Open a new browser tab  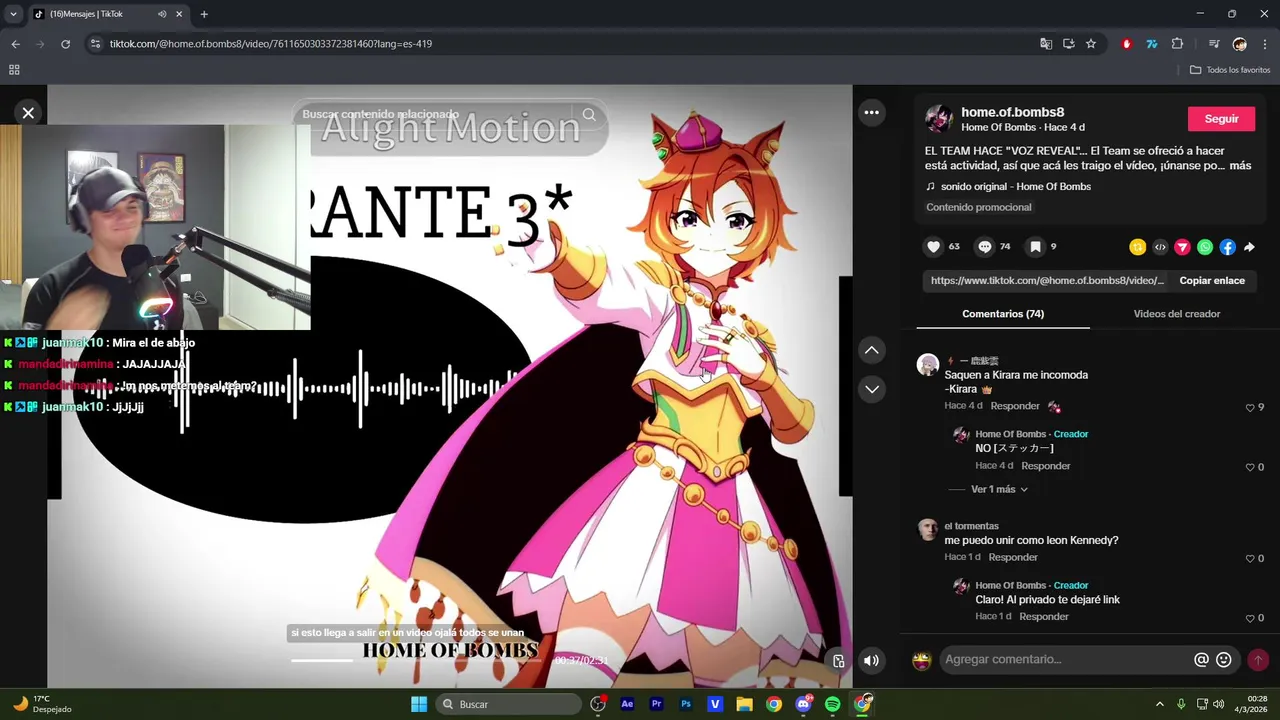coord(204,14)
